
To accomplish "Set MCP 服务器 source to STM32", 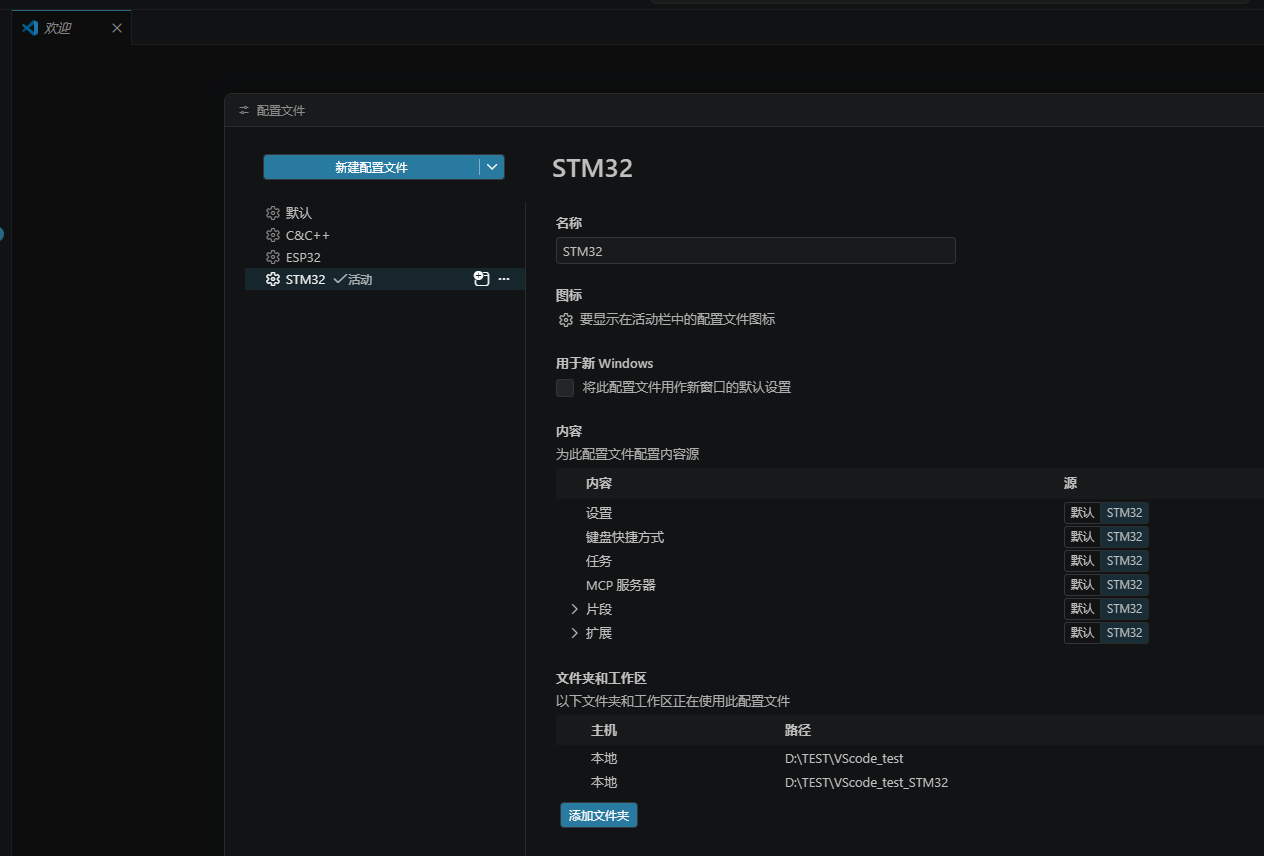I will click(x=1124, y=585).
